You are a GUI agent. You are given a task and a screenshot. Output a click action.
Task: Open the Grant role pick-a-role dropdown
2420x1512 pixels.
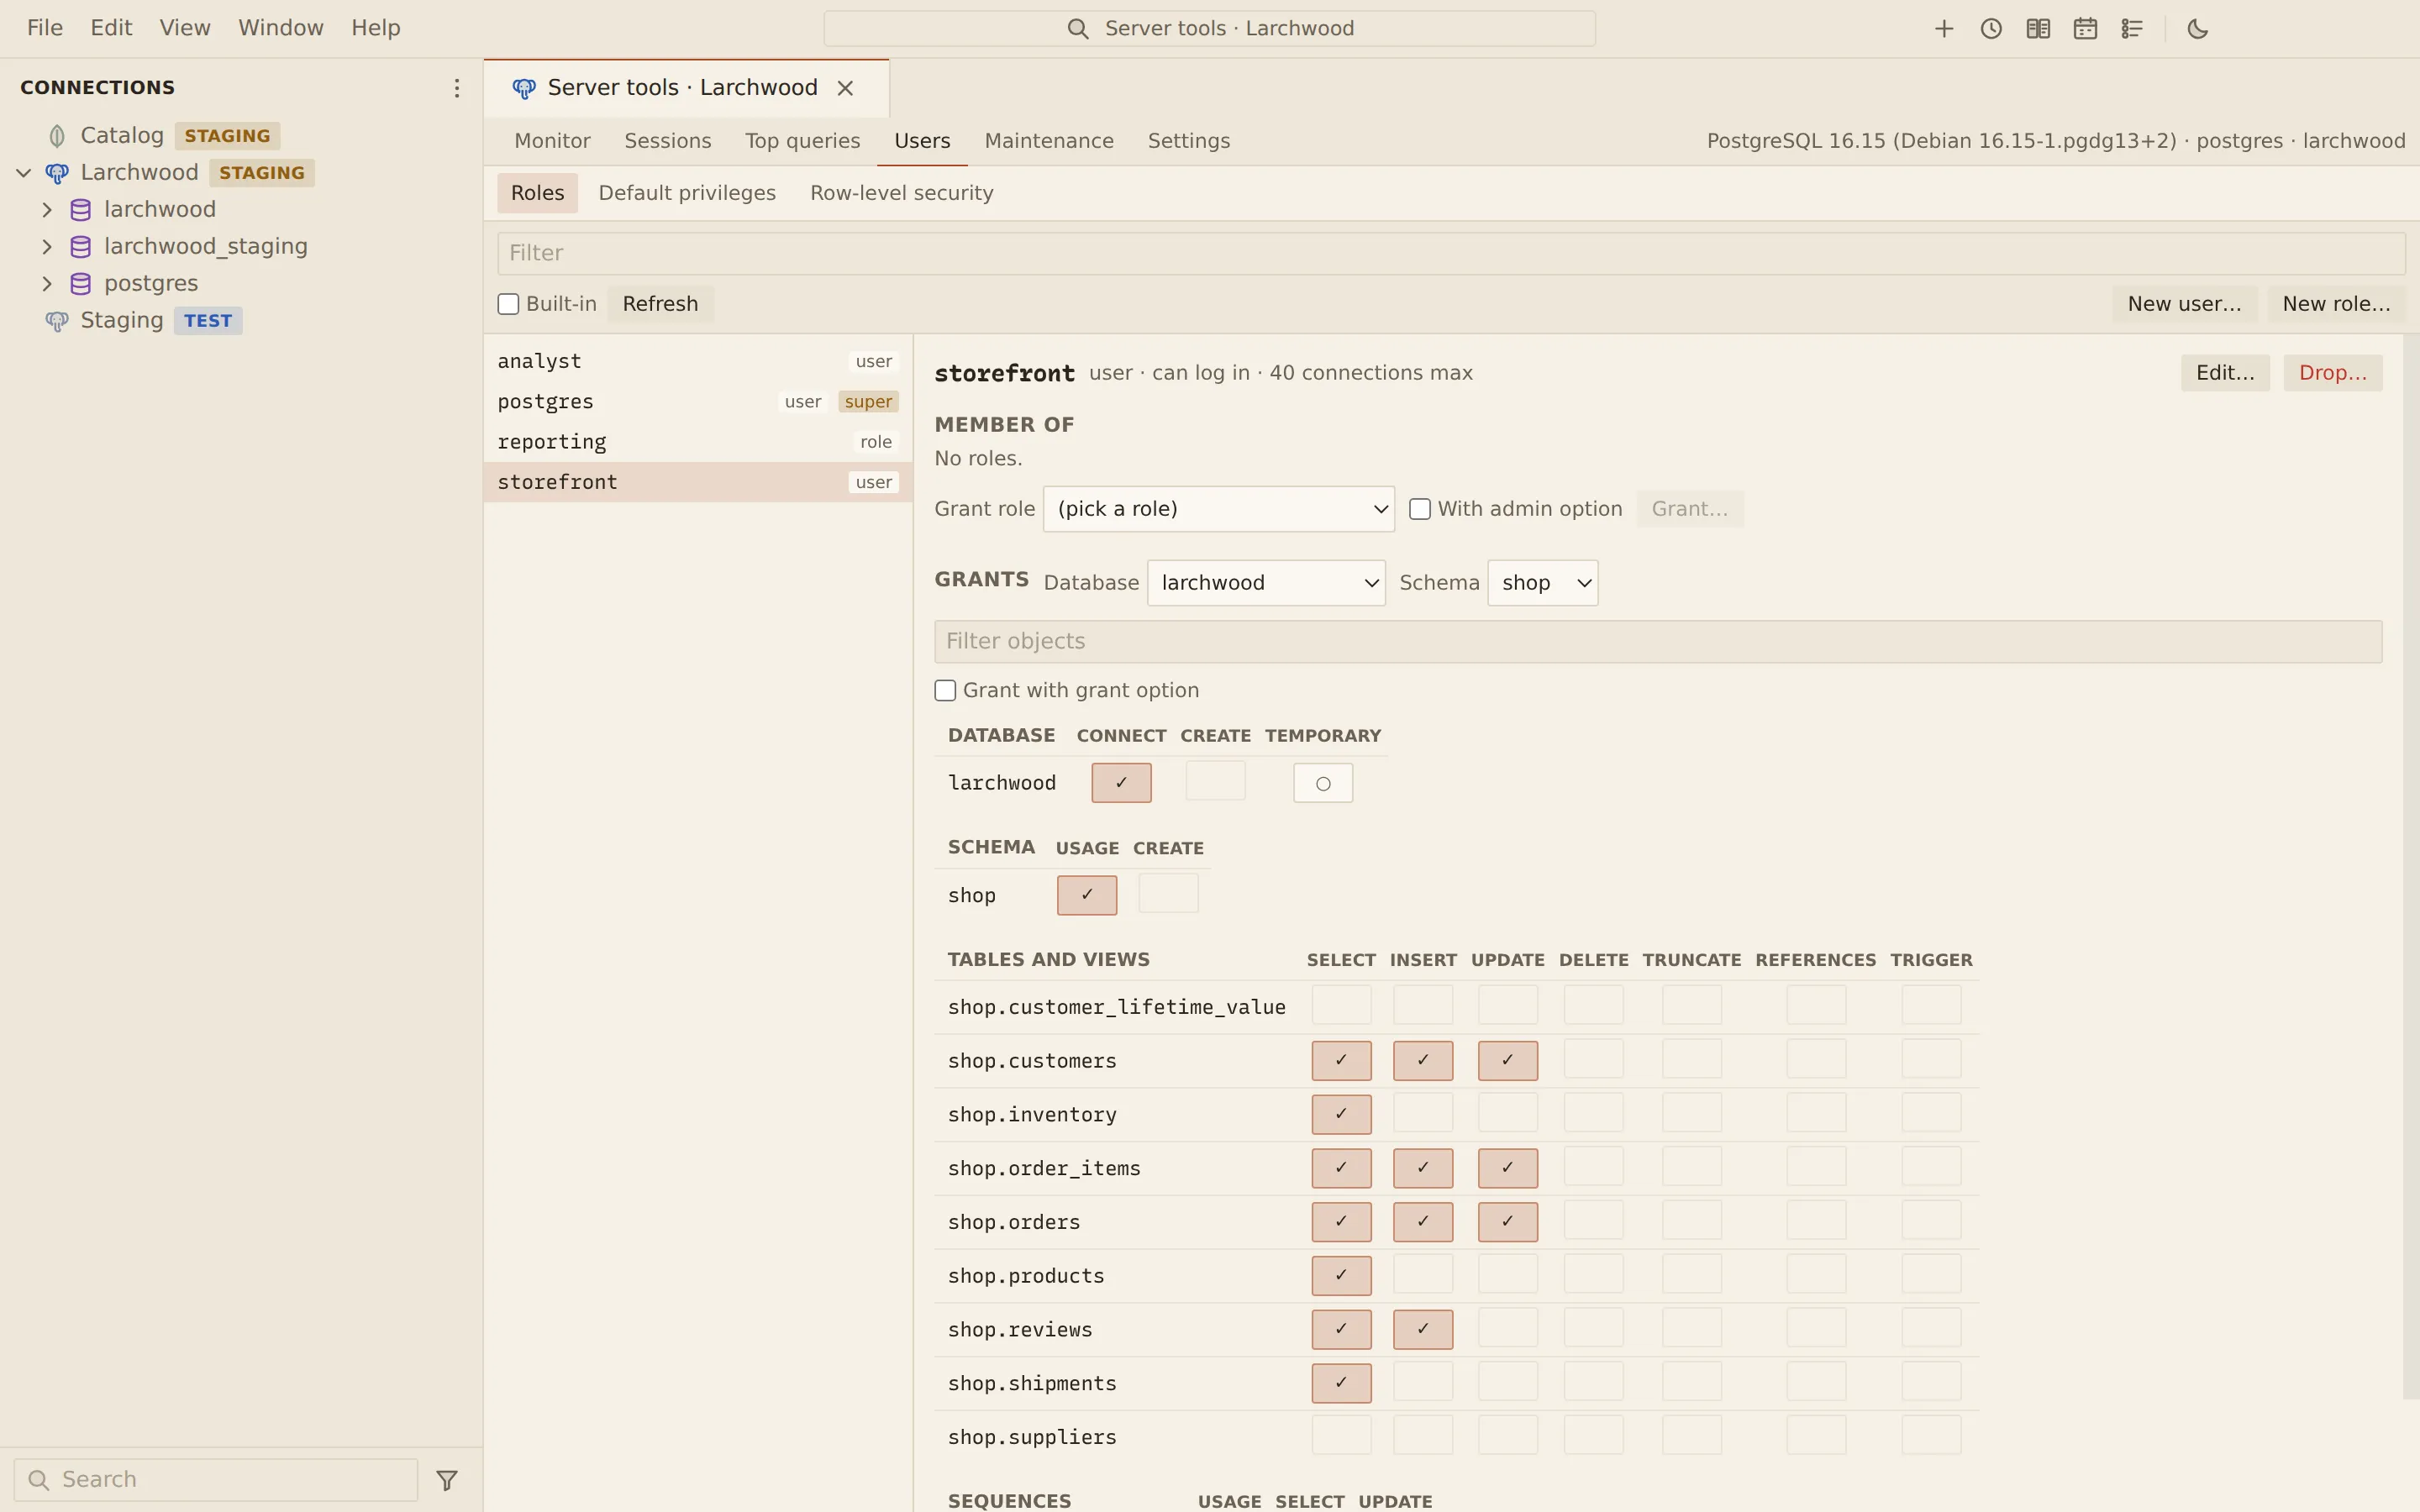click(x=1218, y=509)
